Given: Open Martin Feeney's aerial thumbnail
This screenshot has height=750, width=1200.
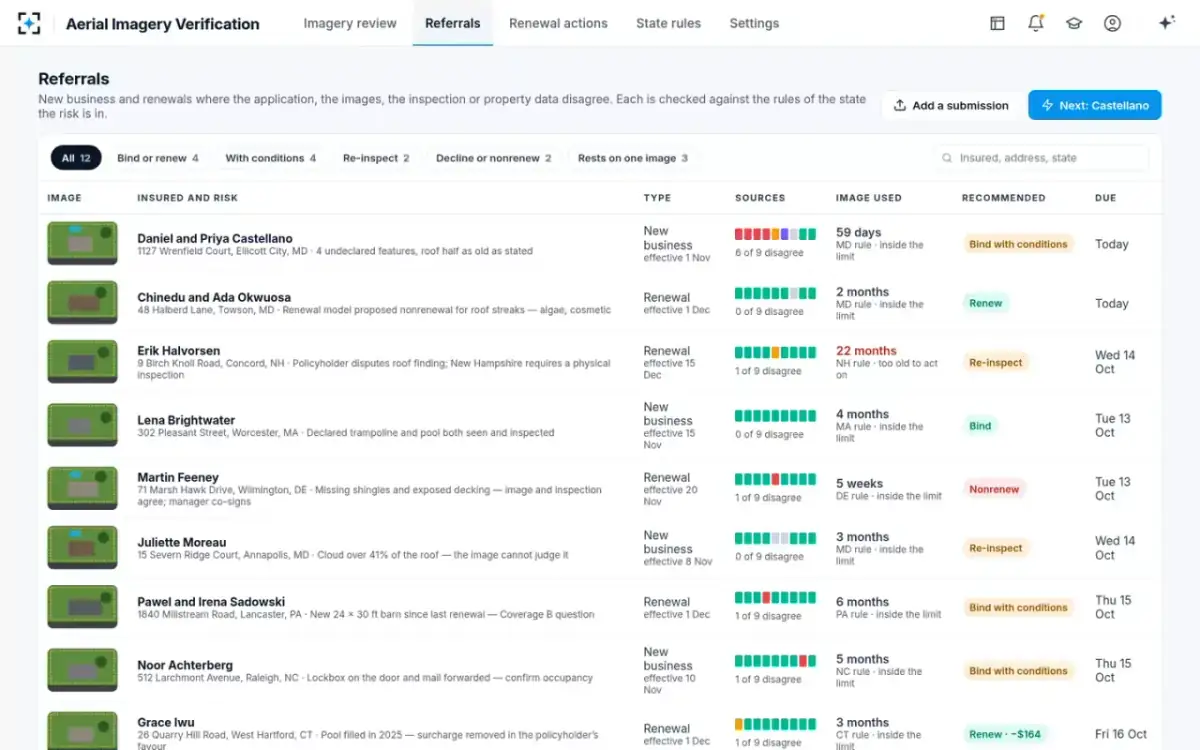Looking at the screenshot, I should 82,489.
